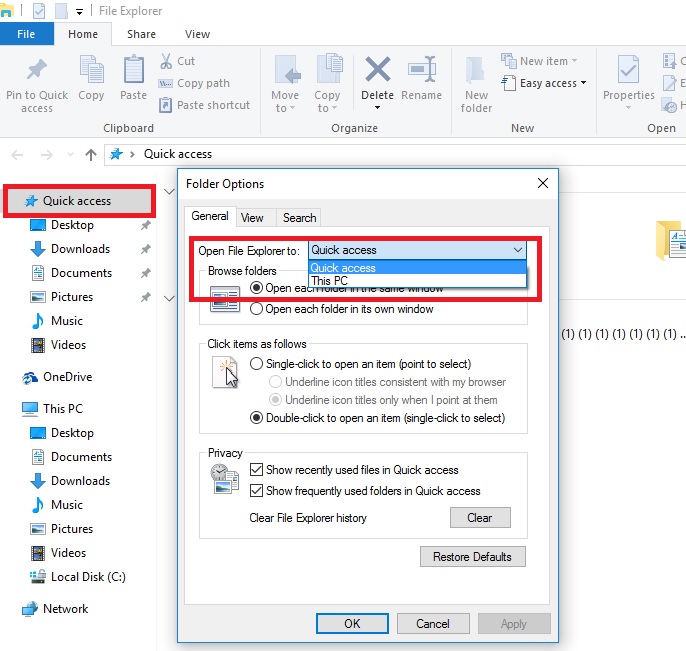Screen dimensions: 686x651
Task: Toggle Show frequently used folders checkbox
Action: point(256,490)
